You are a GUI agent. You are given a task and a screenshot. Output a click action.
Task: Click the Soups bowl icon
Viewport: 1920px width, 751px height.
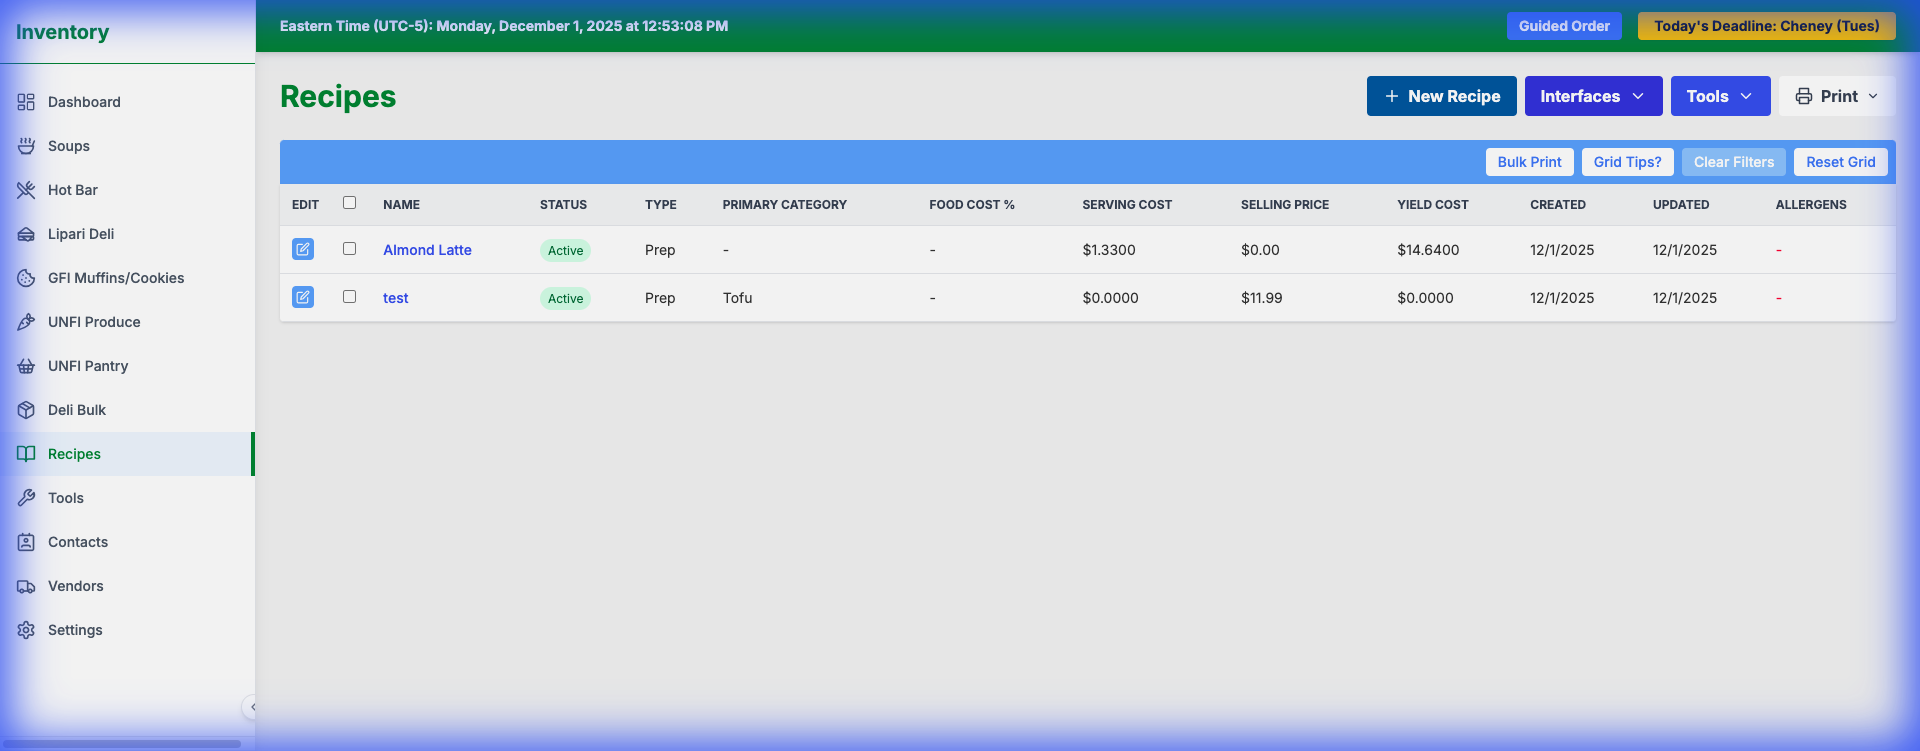[26, 146]
